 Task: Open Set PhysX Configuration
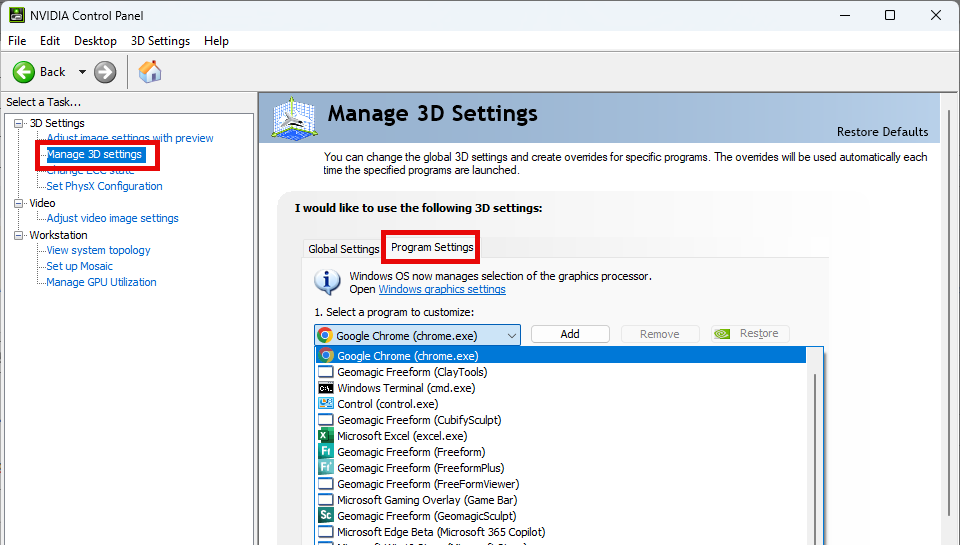coord(105,186)
